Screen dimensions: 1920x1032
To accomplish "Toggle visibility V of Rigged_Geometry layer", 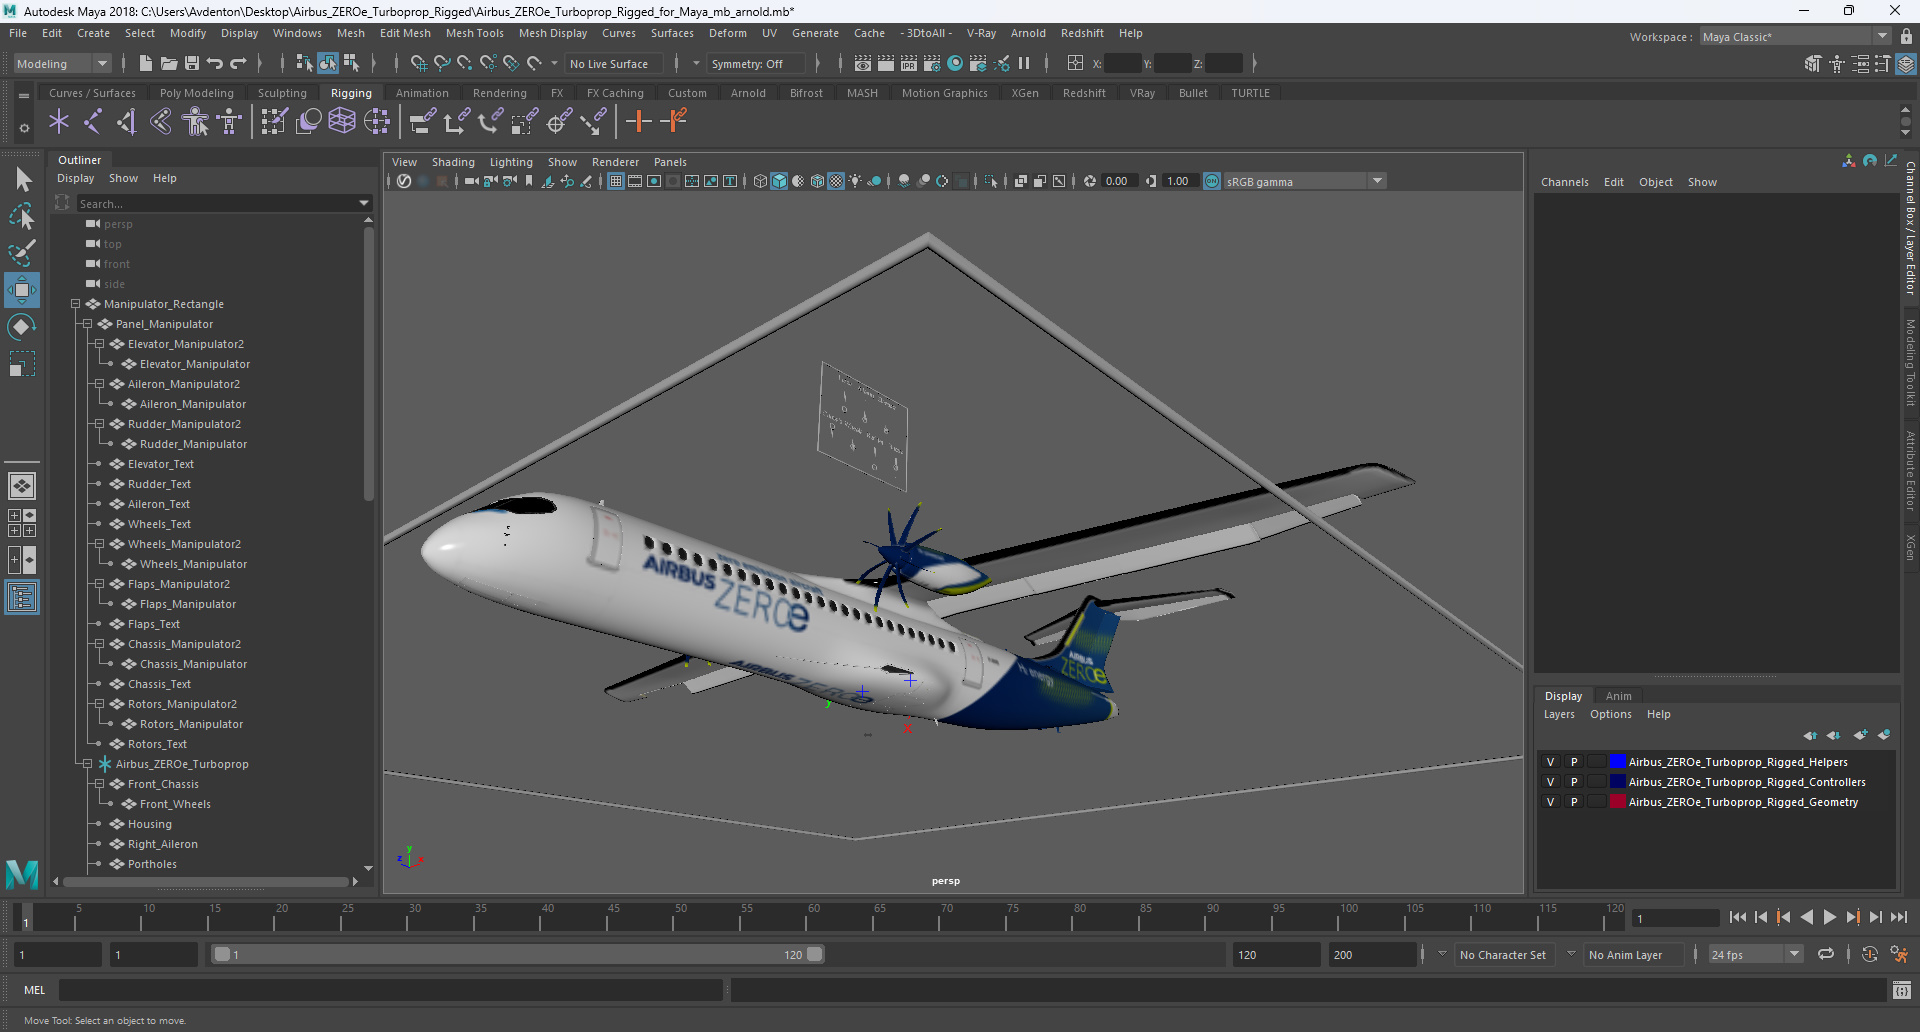I will pos(1551,802).
